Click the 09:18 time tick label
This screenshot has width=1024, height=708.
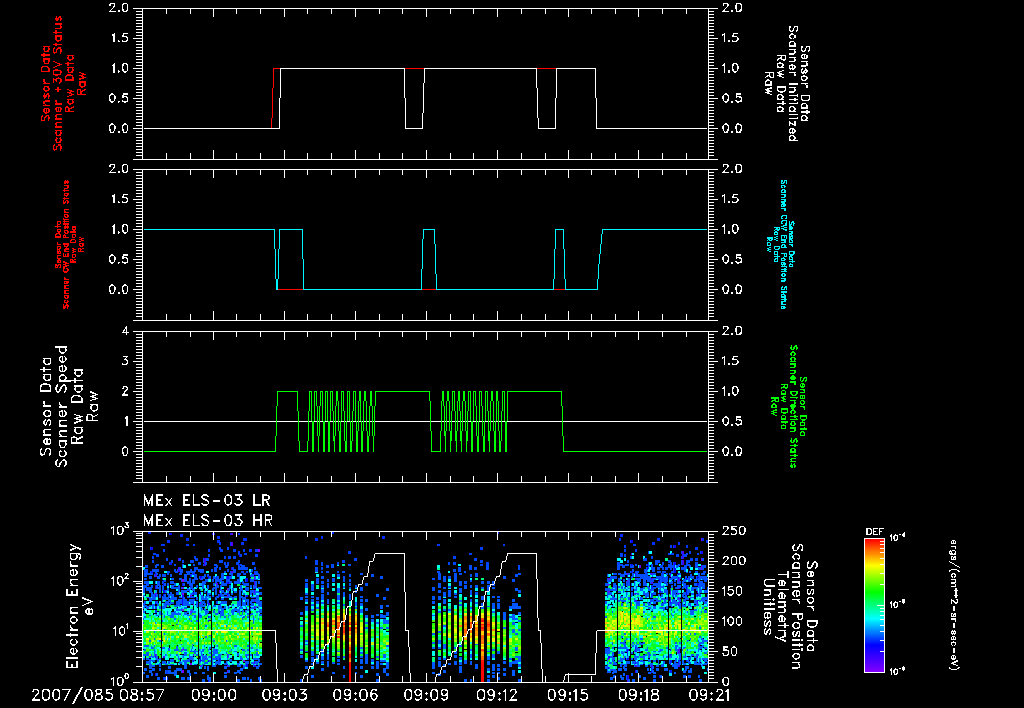639,696
